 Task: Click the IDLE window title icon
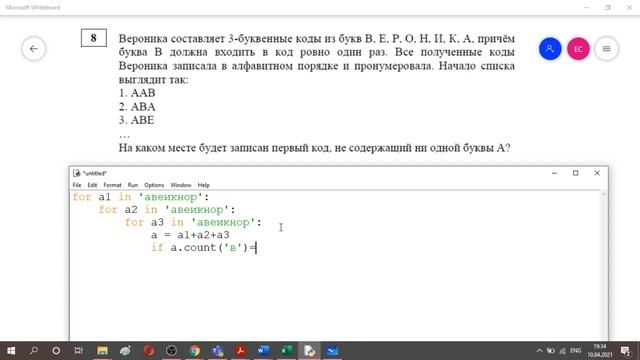76,173
